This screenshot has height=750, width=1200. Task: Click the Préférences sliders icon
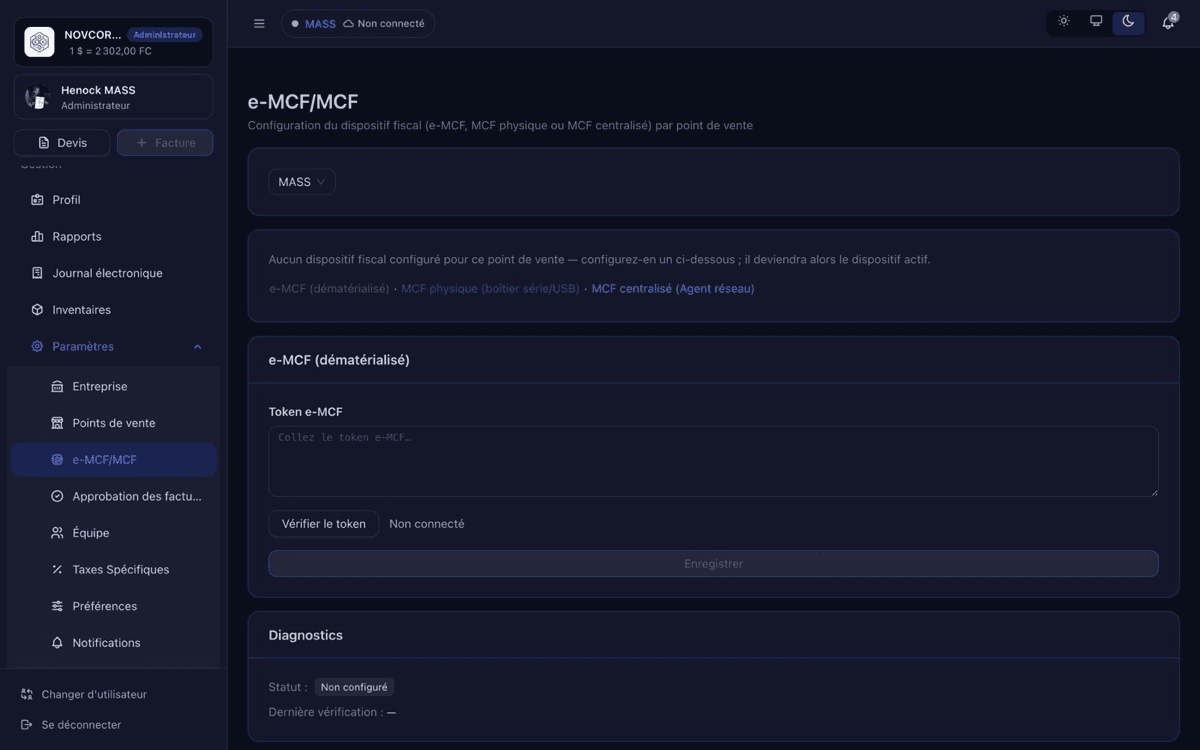(x=57, y=607)
